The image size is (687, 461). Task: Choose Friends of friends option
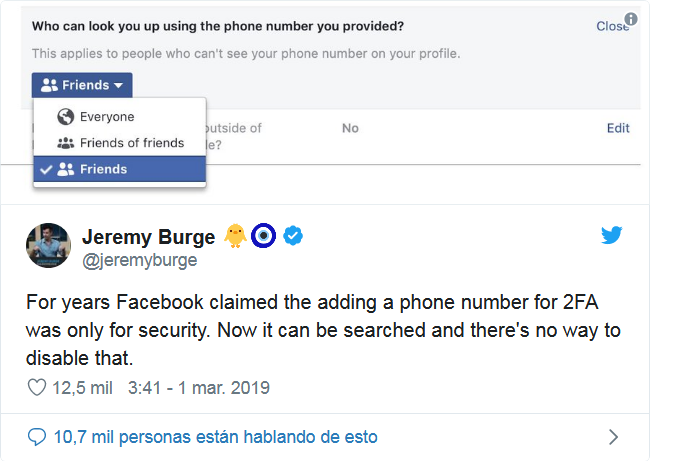click(x=131, y=143)
